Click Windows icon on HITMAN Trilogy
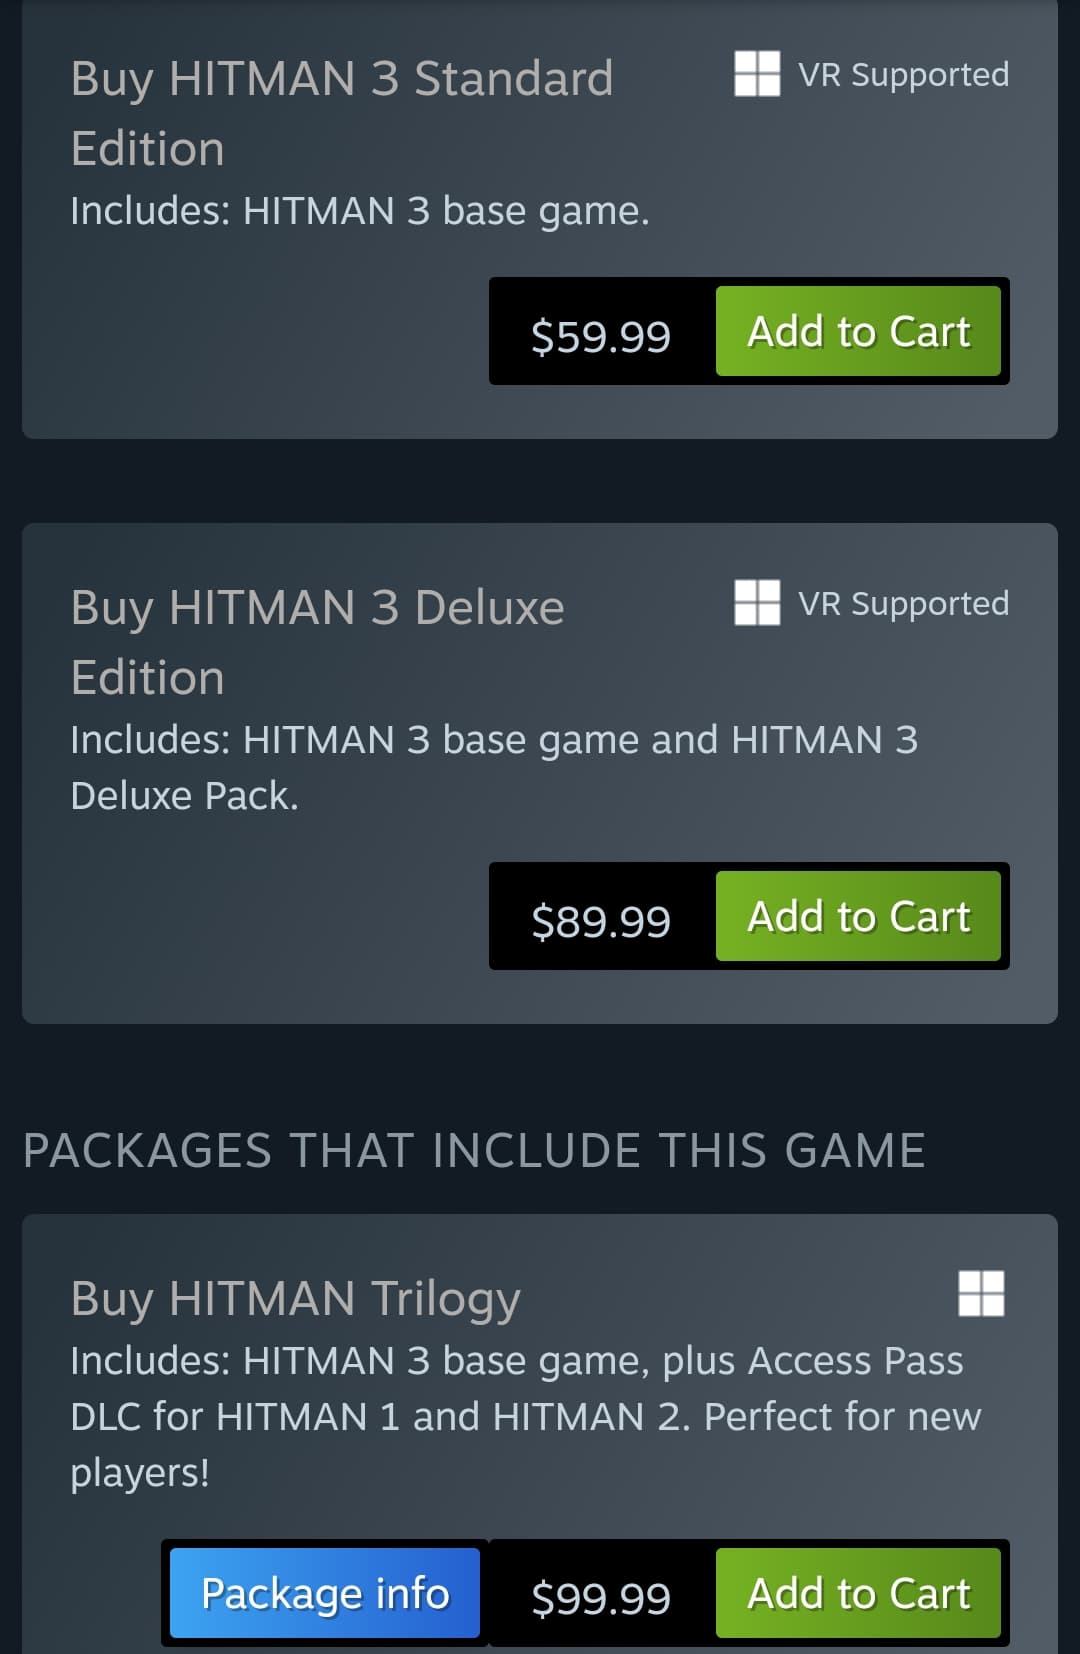 tap(981, 1293)
